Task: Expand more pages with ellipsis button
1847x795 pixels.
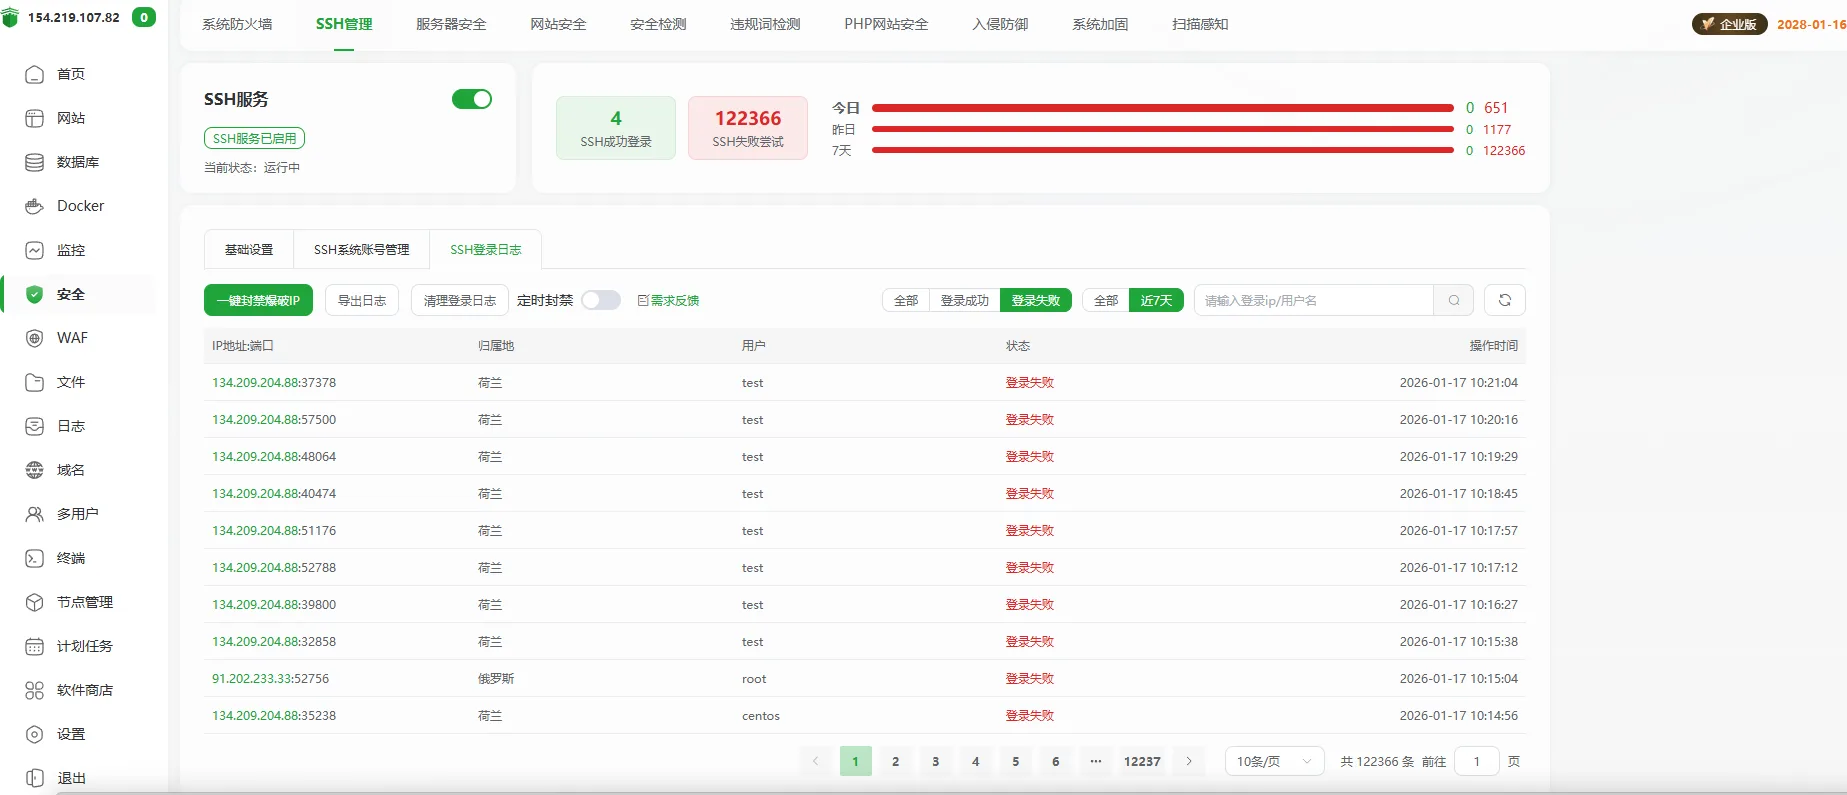Action: click(1096, 761)
